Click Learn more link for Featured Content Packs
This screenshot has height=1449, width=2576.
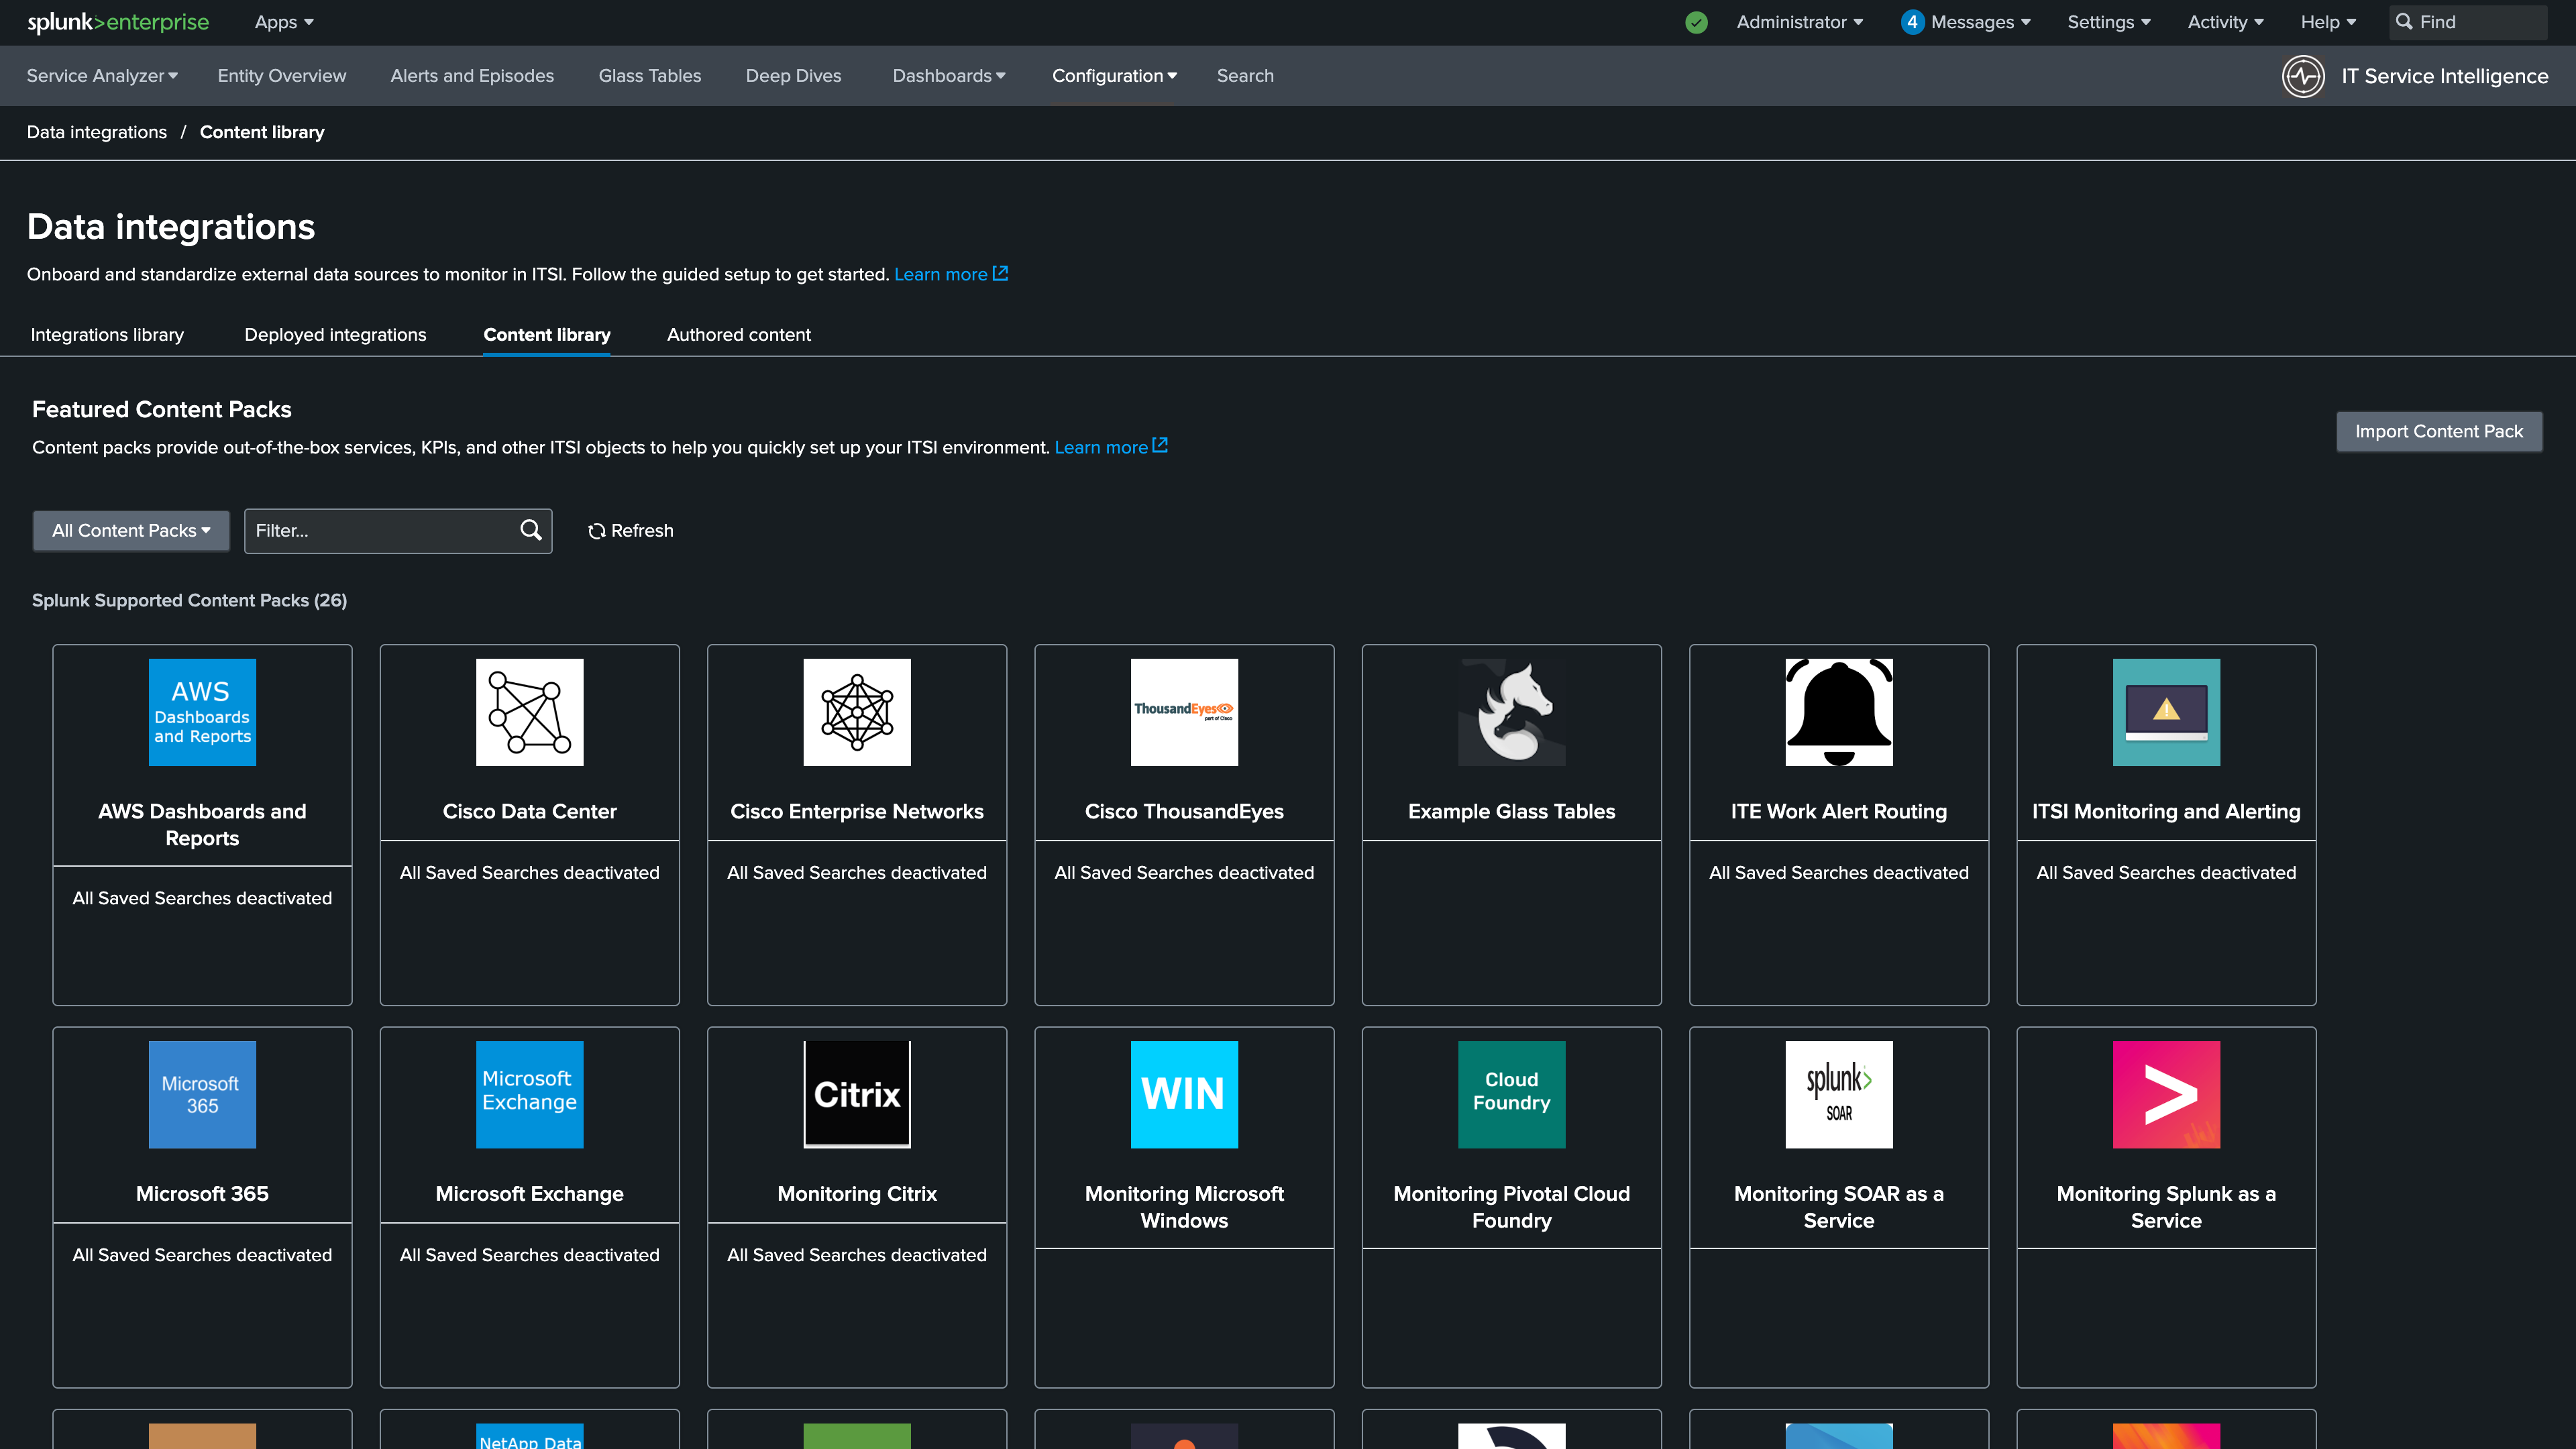[x=1111, y=447]
